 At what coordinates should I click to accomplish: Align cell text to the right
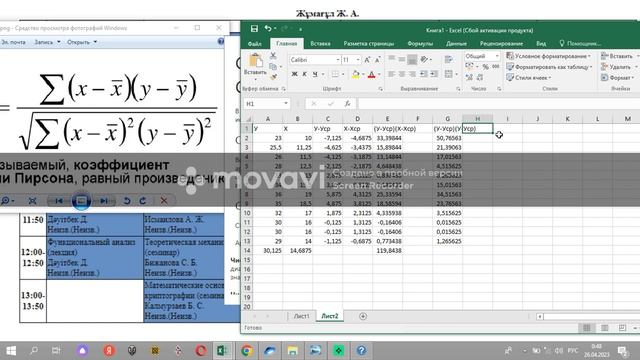pyautogui.click(x=413, y=74)
